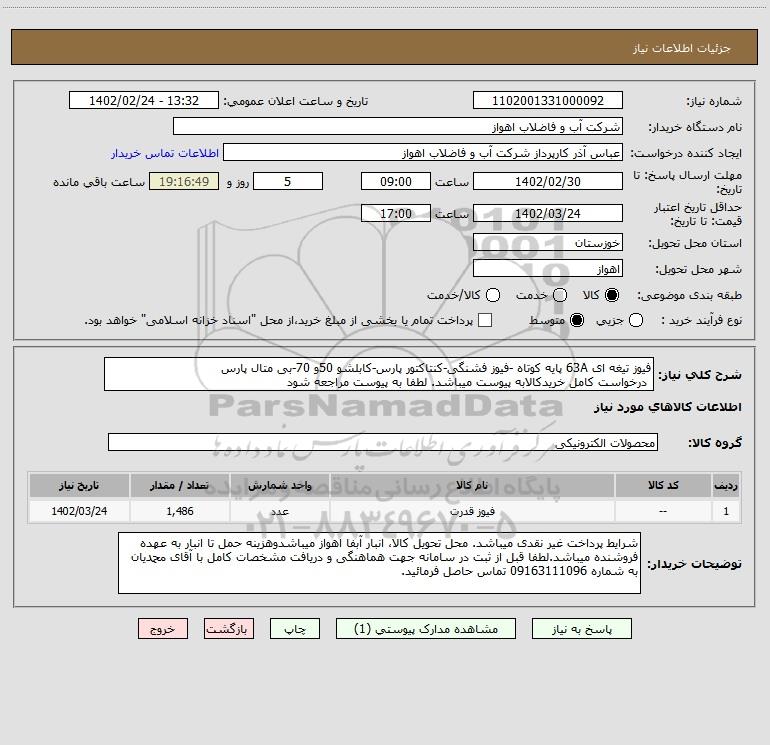Click the price validity date 1402/03/24 field
Image resolution: width=770 pixels, height=745 pixels.
click(x=548, y=213)
